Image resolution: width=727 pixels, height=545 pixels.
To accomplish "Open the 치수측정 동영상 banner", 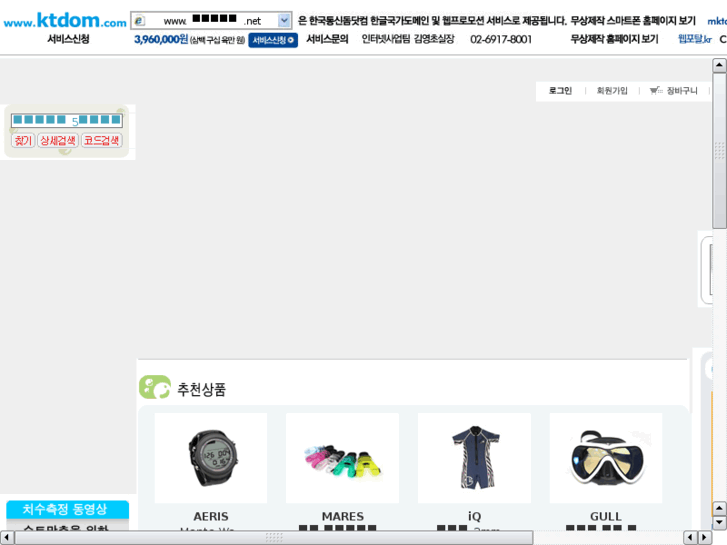I will 67,509.
